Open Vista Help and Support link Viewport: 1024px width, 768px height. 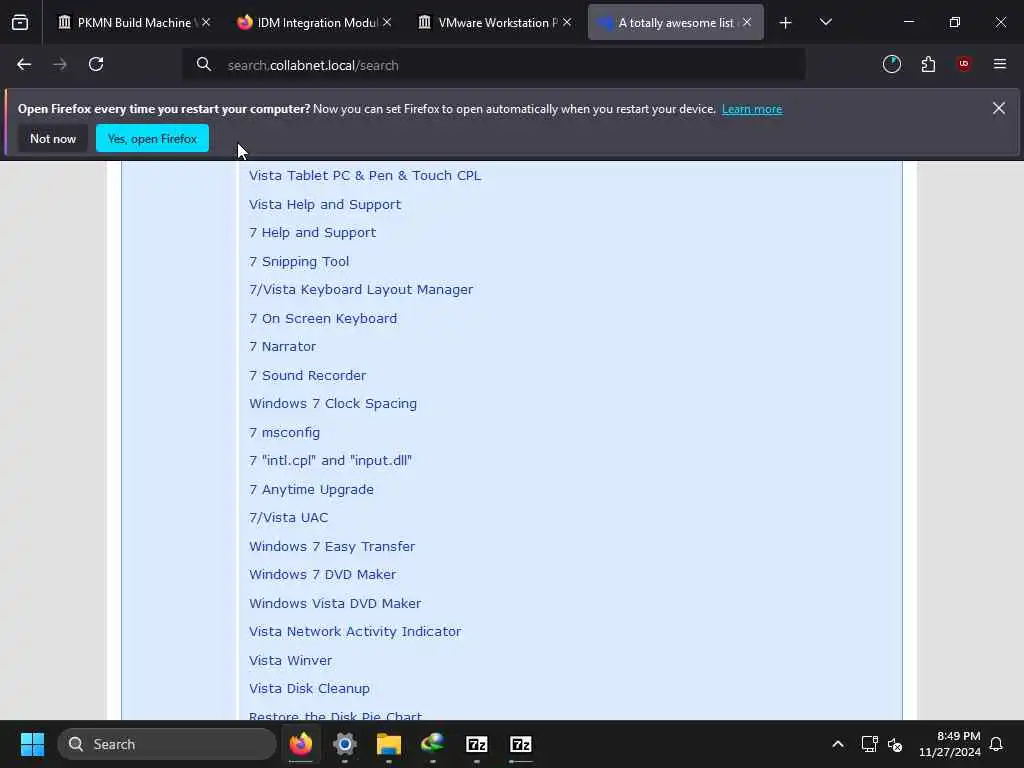[325, 204]
